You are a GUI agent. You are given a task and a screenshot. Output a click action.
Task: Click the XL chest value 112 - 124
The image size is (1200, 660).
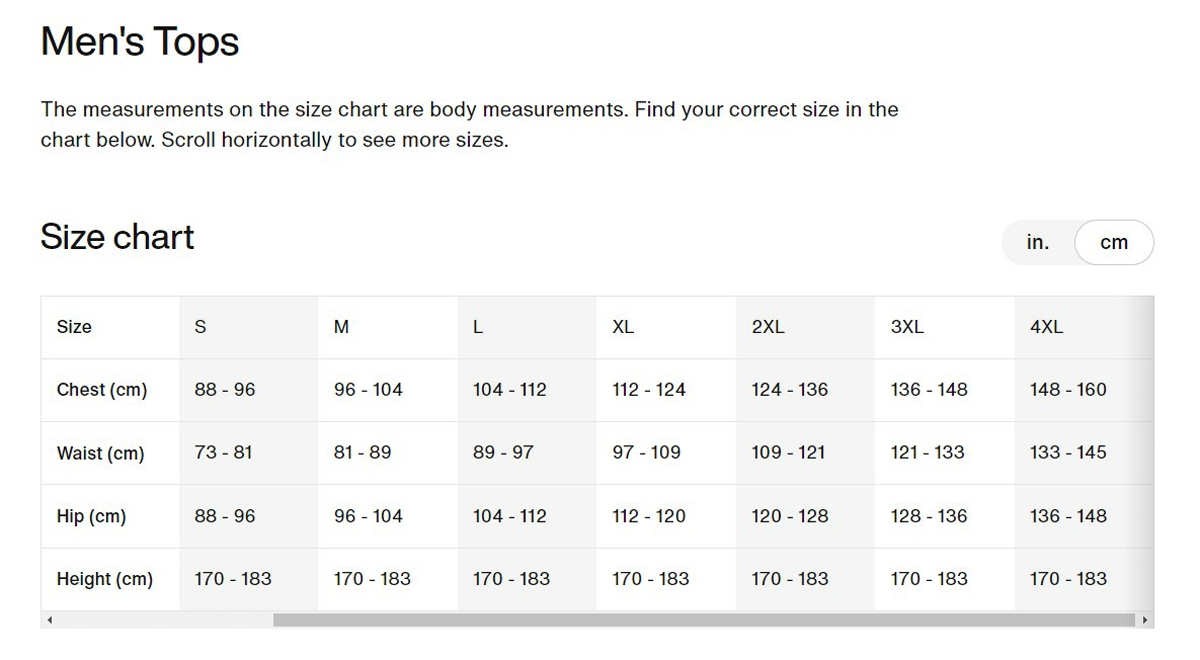pyautogui.click(x=649, y=390)
